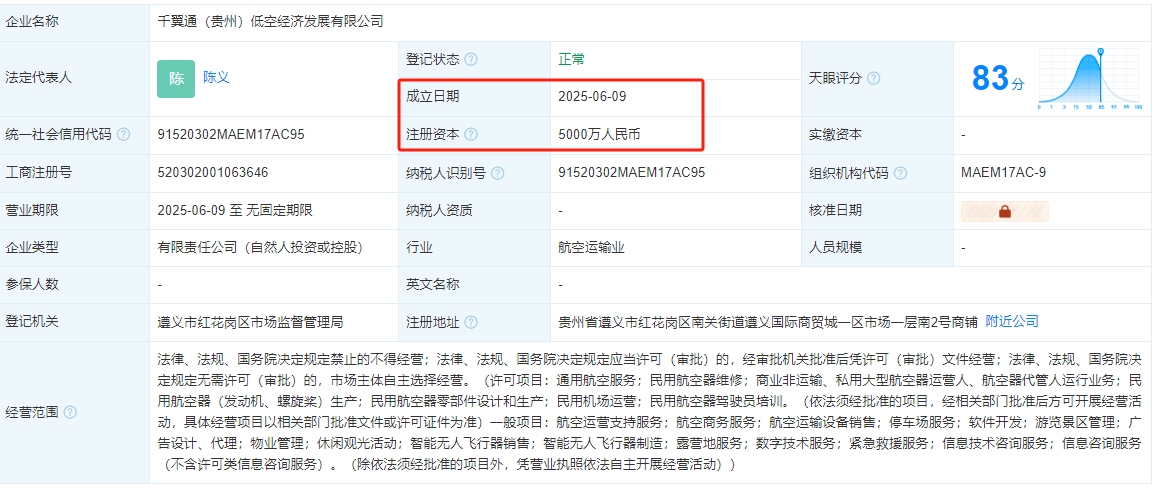Click taxpayer ID value beside 纳税人识别号
1157x490 pixels.
click(x=632, y=173)
